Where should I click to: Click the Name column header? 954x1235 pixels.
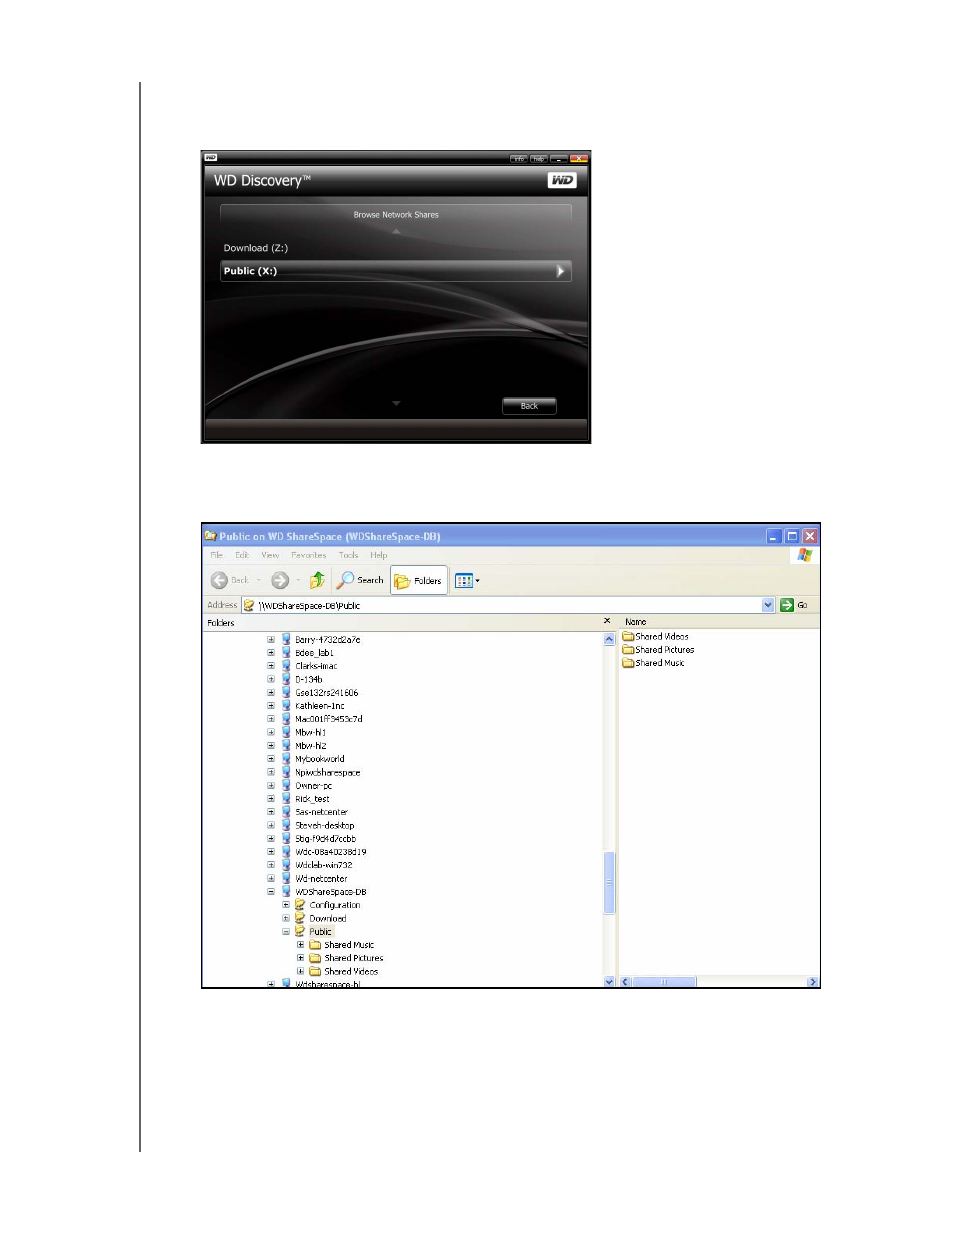635,622
